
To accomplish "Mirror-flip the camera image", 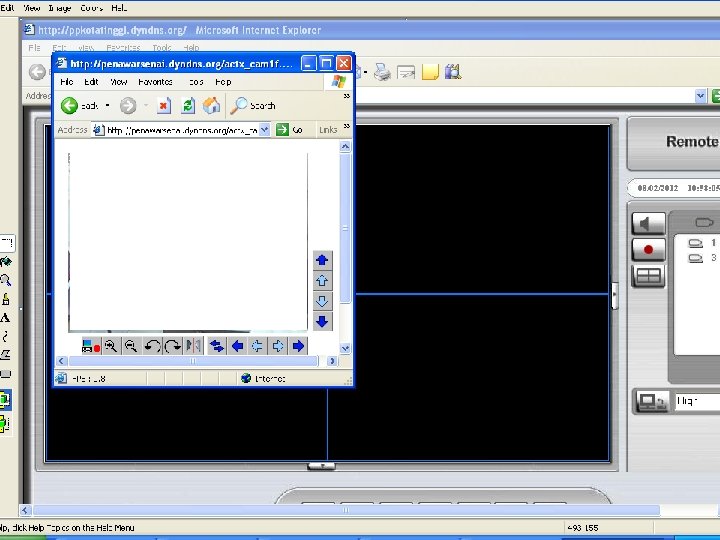I will 193,346.
